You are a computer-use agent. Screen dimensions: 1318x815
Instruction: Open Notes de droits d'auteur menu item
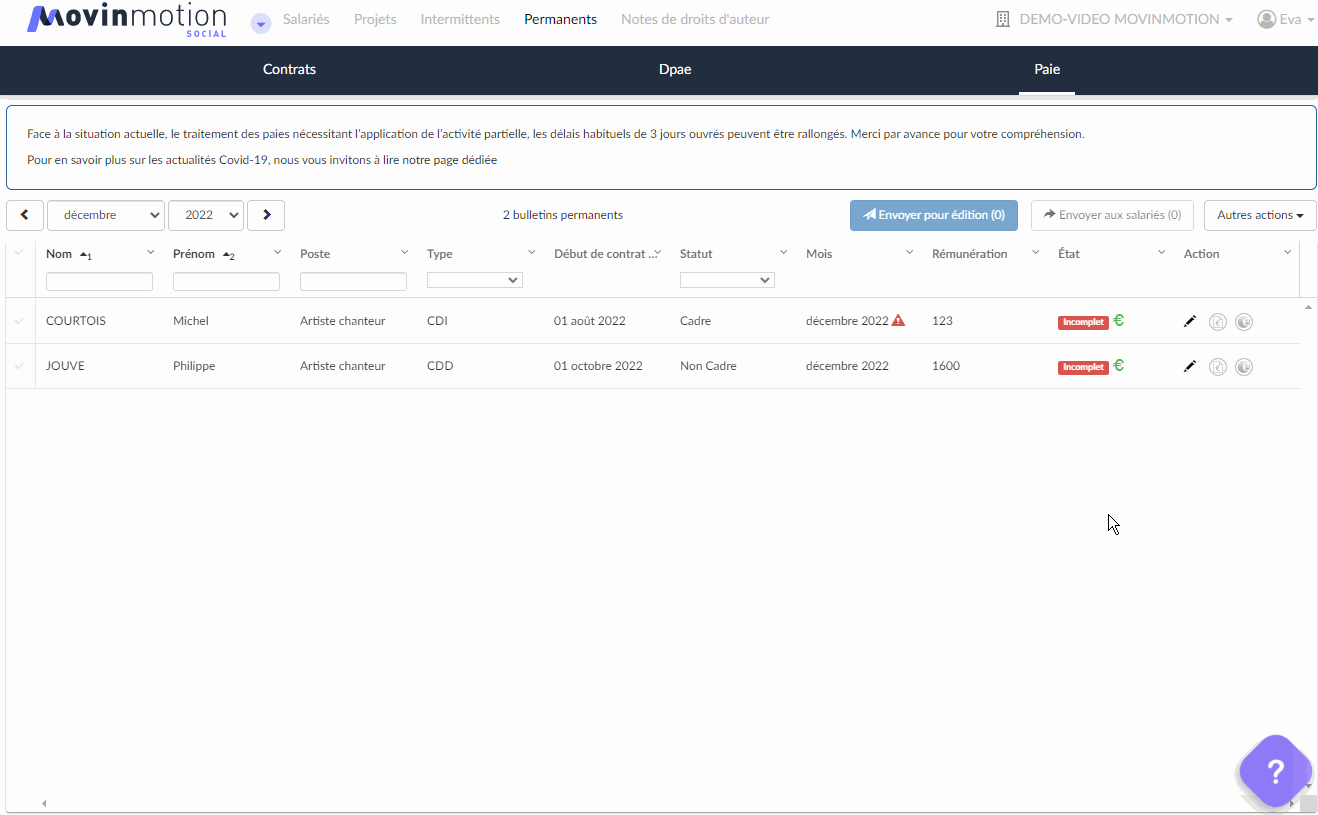[695, 19]
